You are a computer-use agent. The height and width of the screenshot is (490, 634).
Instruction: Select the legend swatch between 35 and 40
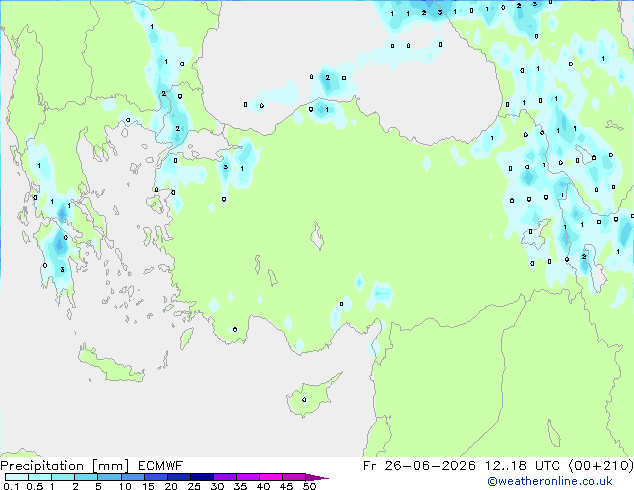tap(247, 477)
